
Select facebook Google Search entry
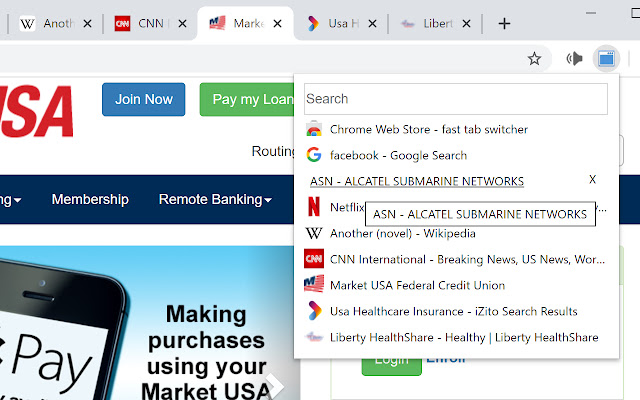tap(456, 156)
